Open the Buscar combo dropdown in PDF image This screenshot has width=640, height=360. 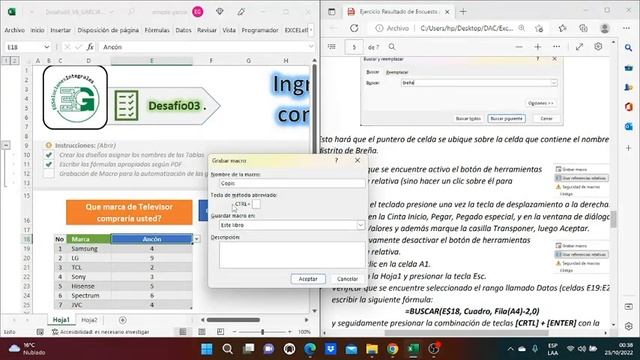(554, 83)
